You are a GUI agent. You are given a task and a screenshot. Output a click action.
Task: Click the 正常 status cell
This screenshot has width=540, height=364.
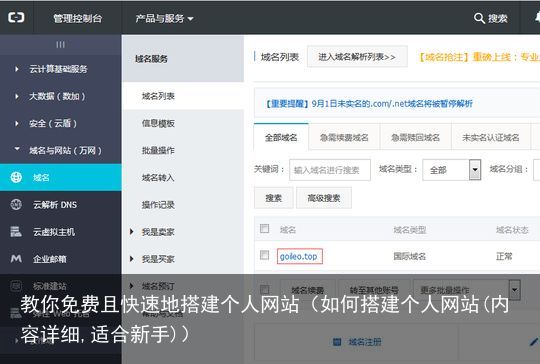504,256
